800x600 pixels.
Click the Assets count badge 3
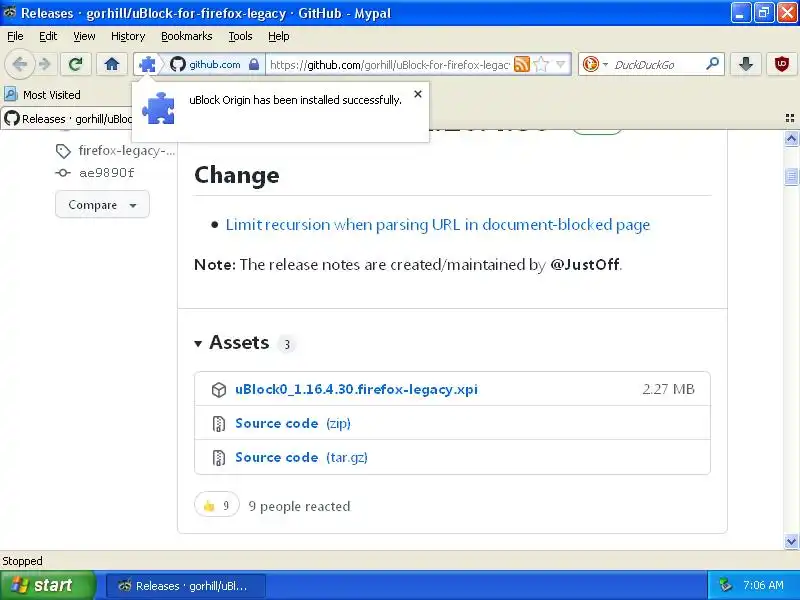tap(287, 344)
